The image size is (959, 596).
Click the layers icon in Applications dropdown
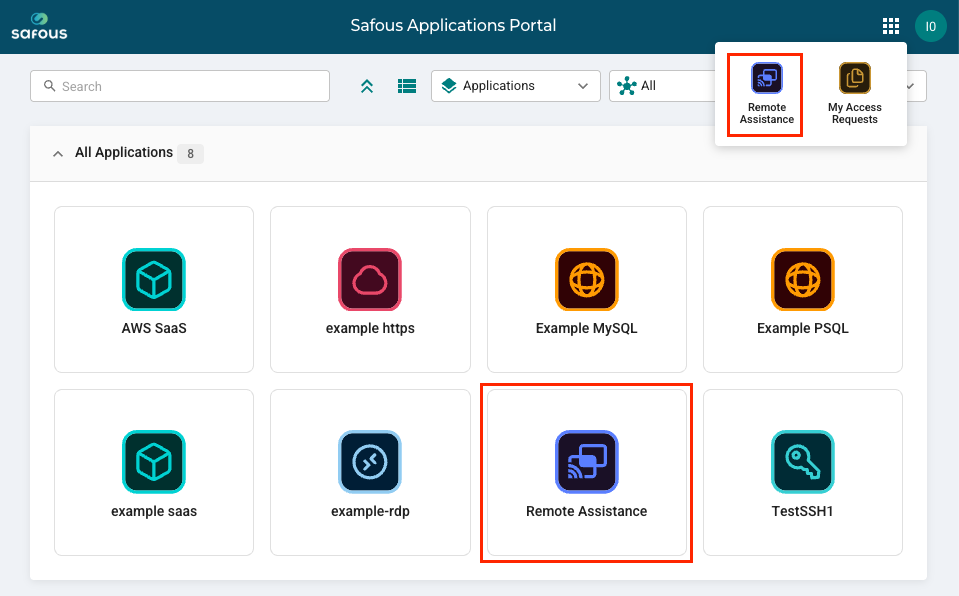[449, 86]
